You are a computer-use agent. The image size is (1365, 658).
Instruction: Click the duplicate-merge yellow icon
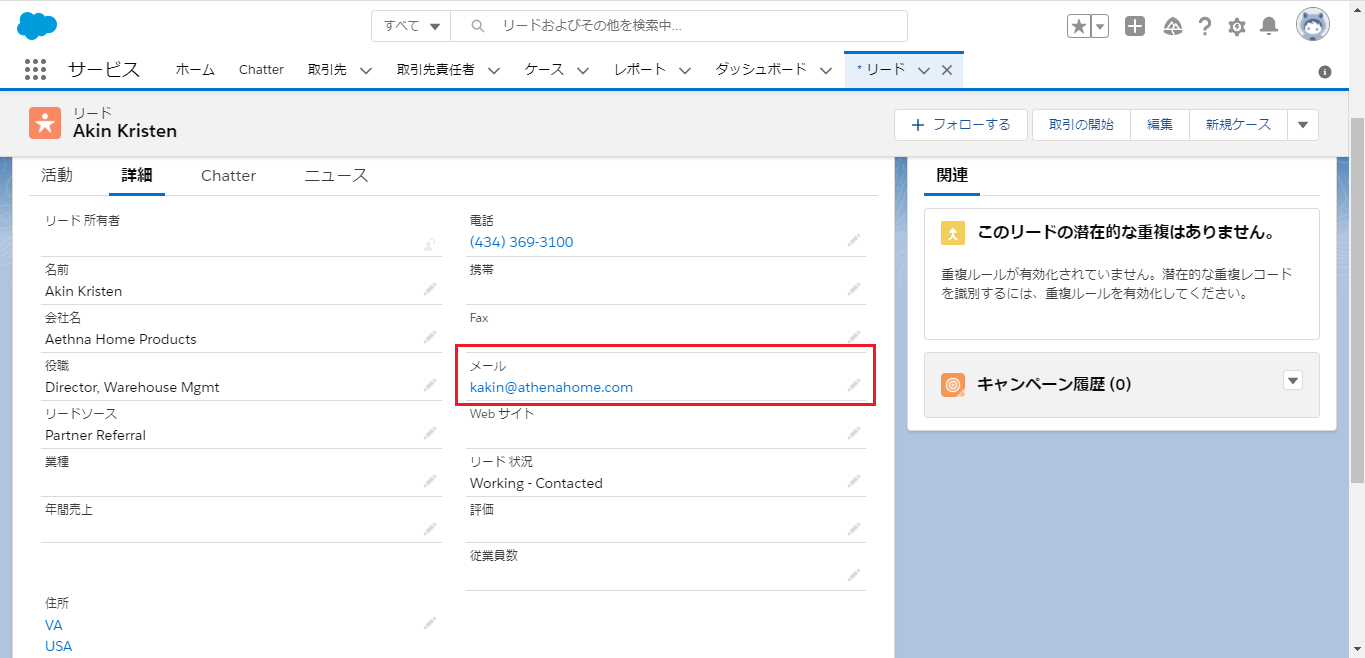(x=953, y=233)
